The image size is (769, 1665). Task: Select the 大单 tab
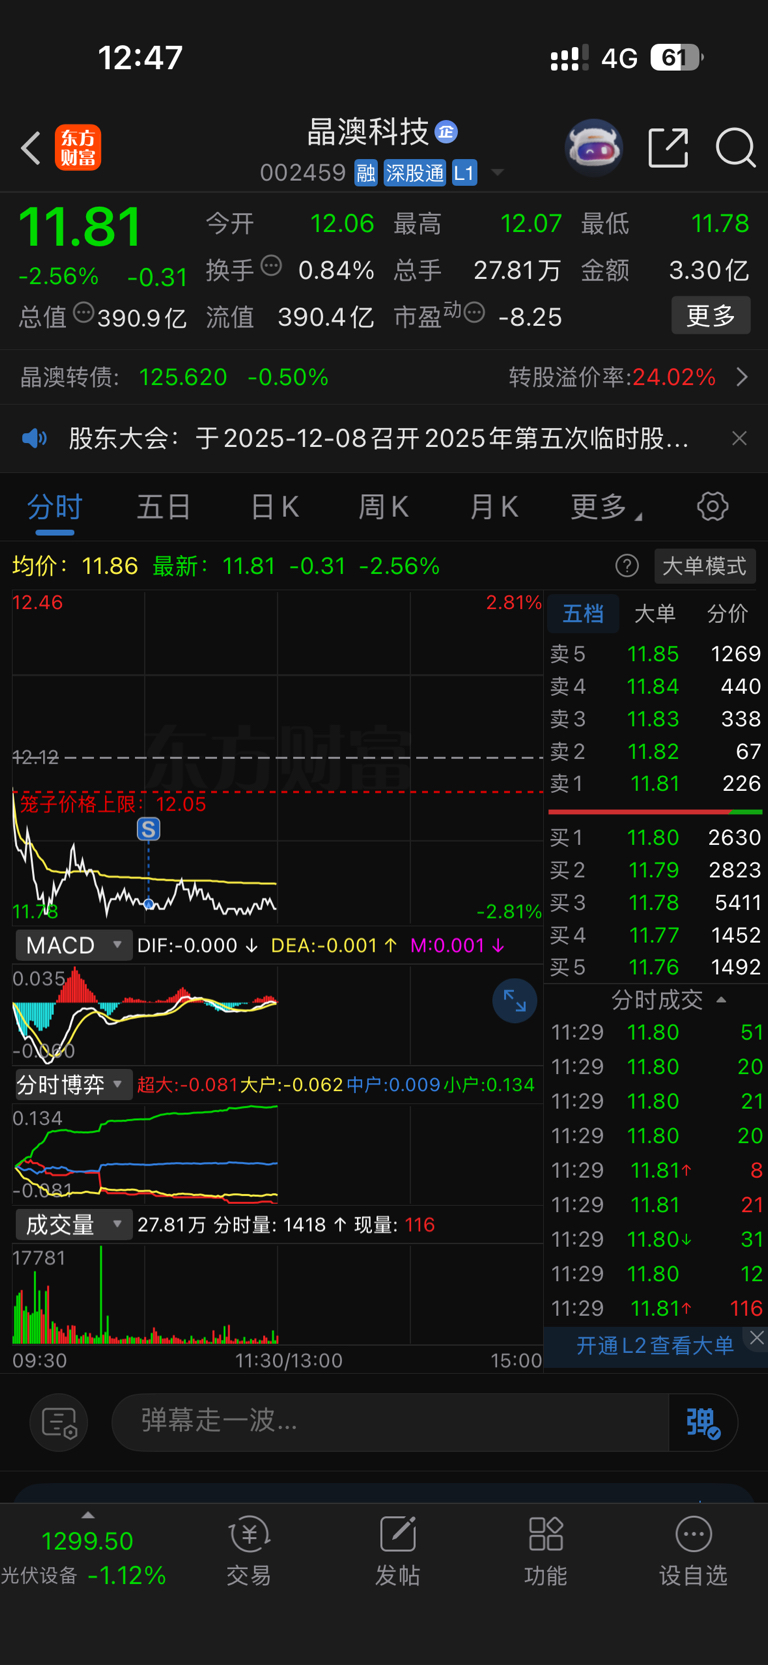[655, 613]
